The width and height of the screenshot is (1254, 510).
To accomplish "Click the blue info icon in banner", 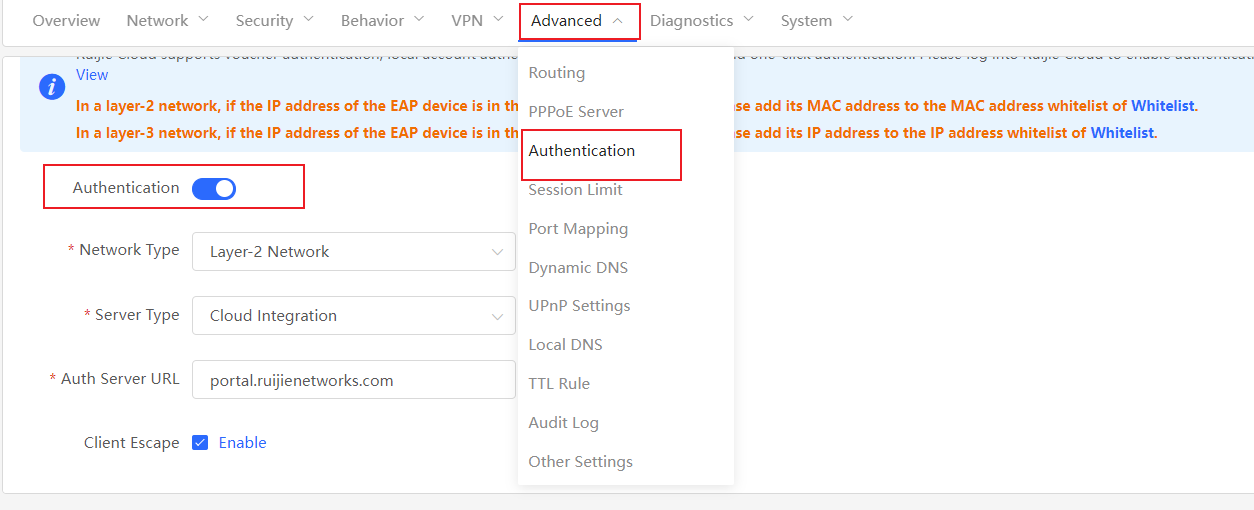I will (52, 87).
